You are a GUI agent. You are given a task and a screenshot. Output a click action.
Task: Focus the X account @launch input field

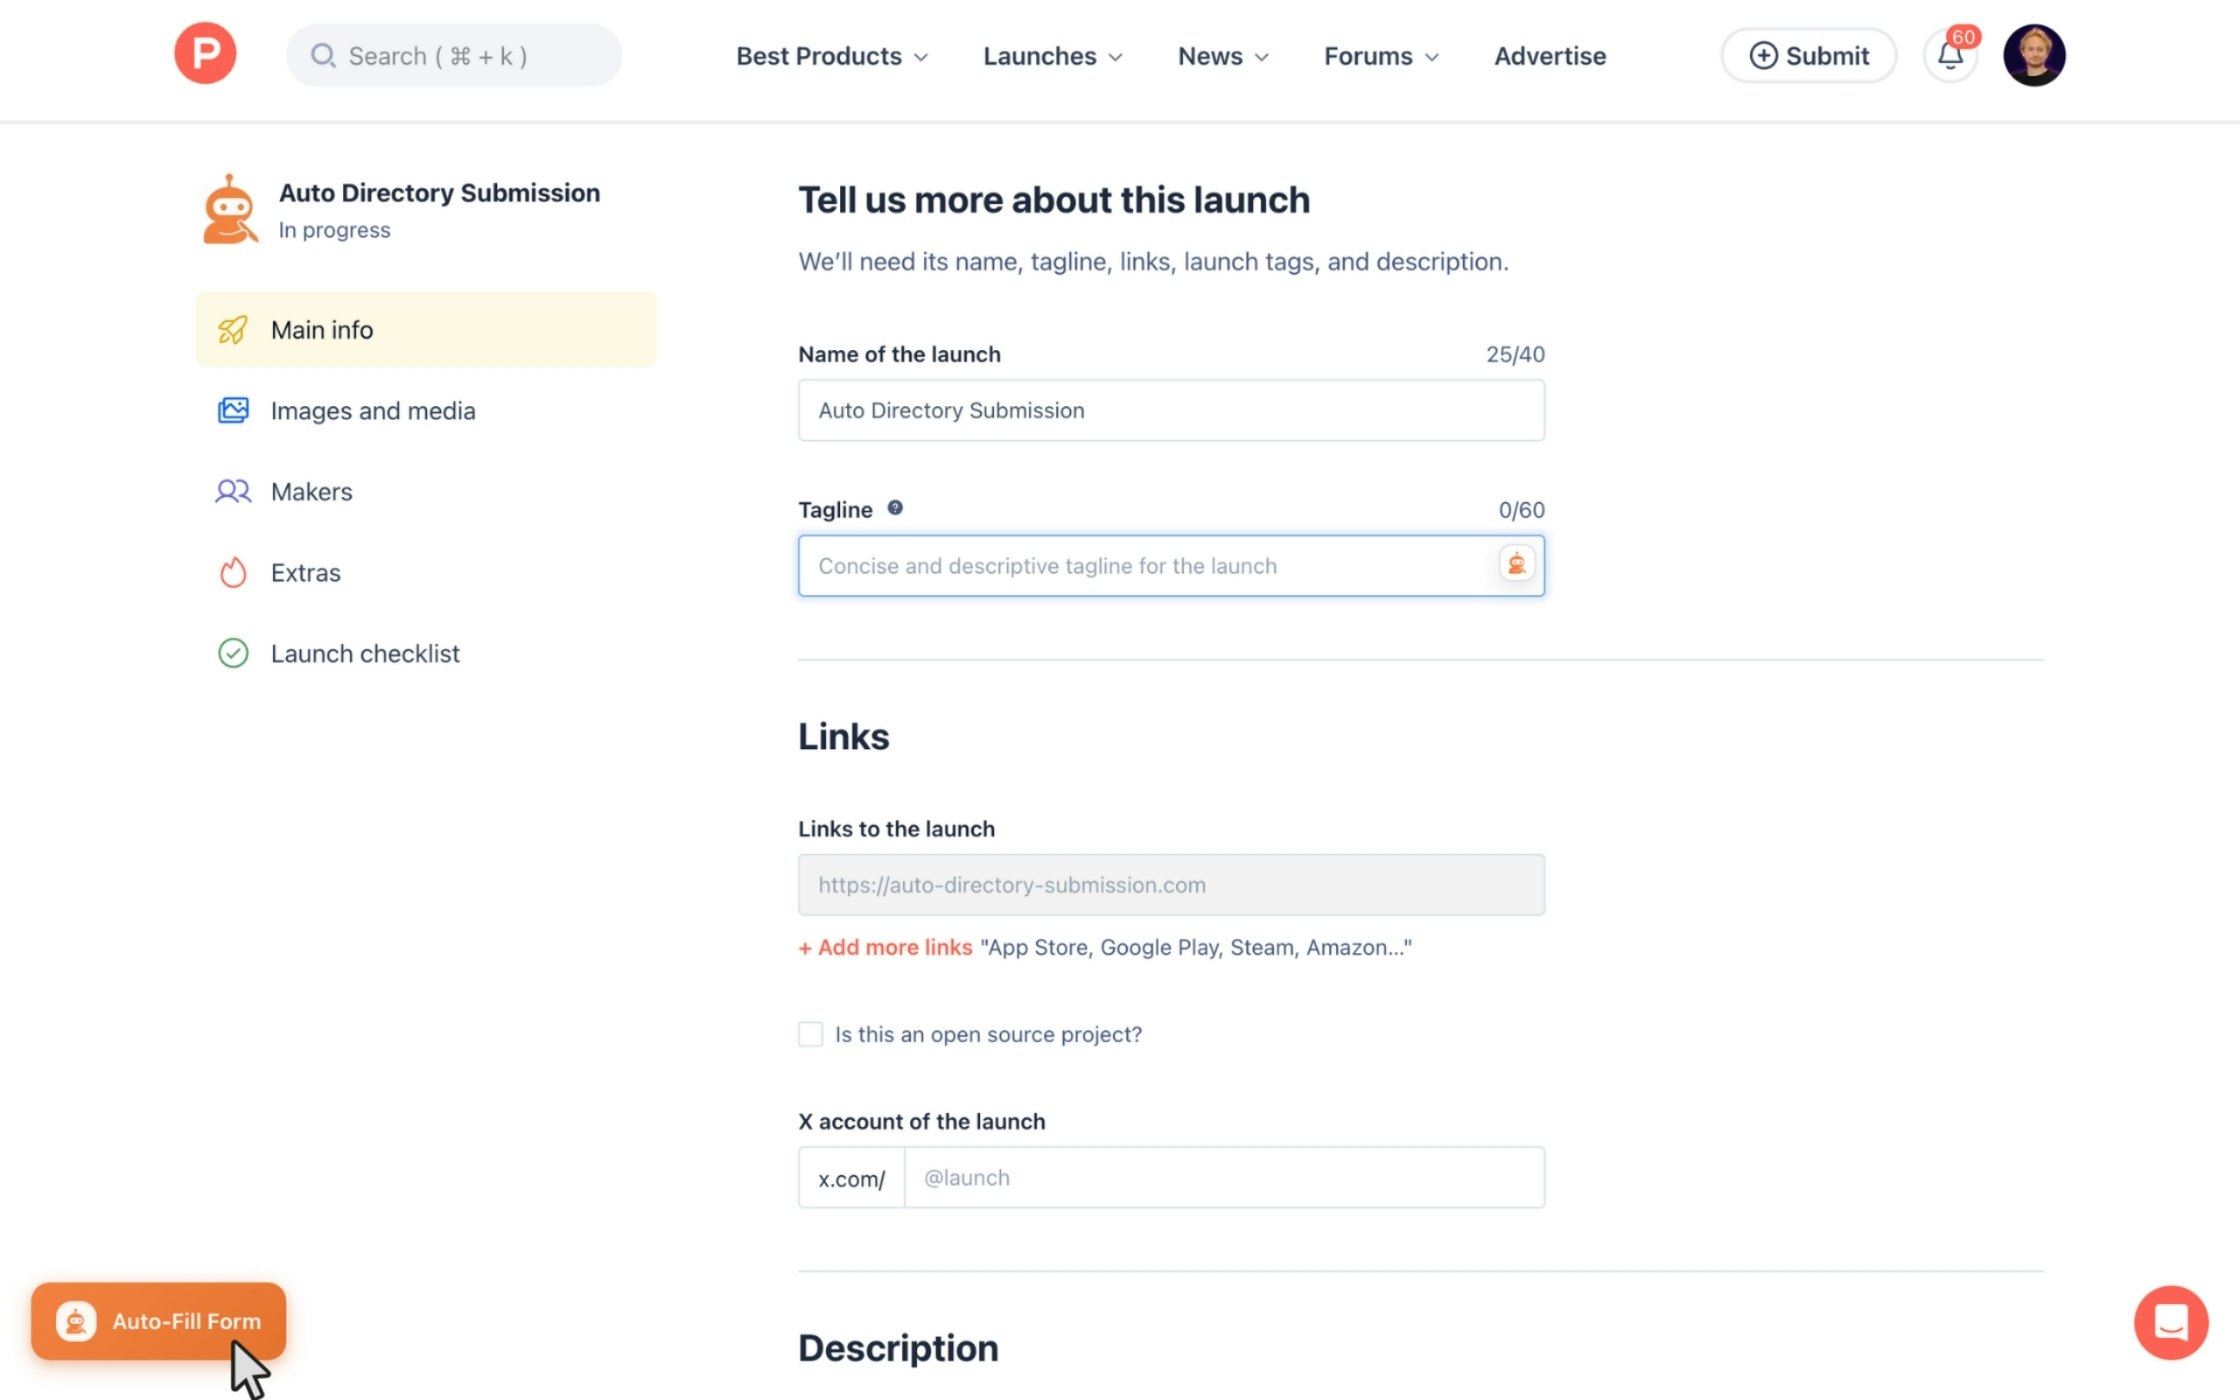tap(1223, 1178)
